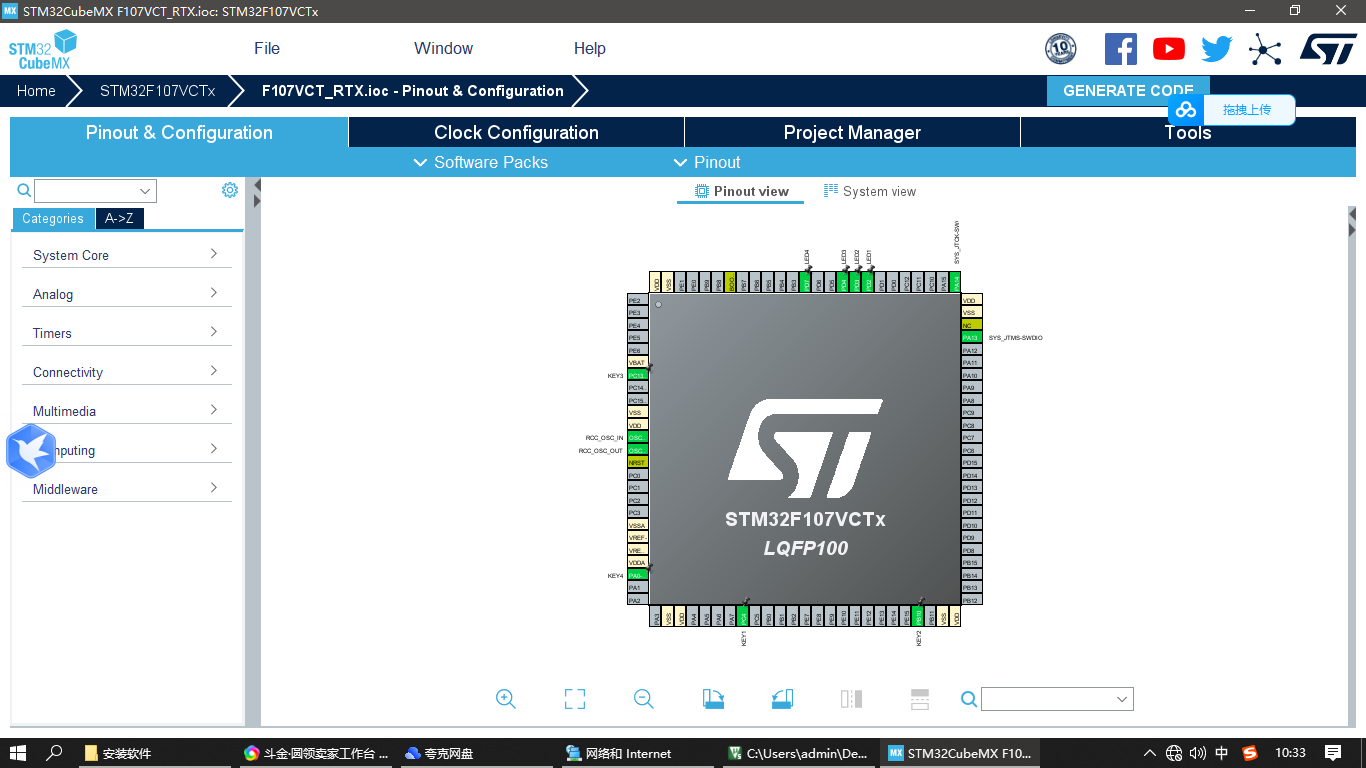Select the Categories tab

click(x=53, y=218)
